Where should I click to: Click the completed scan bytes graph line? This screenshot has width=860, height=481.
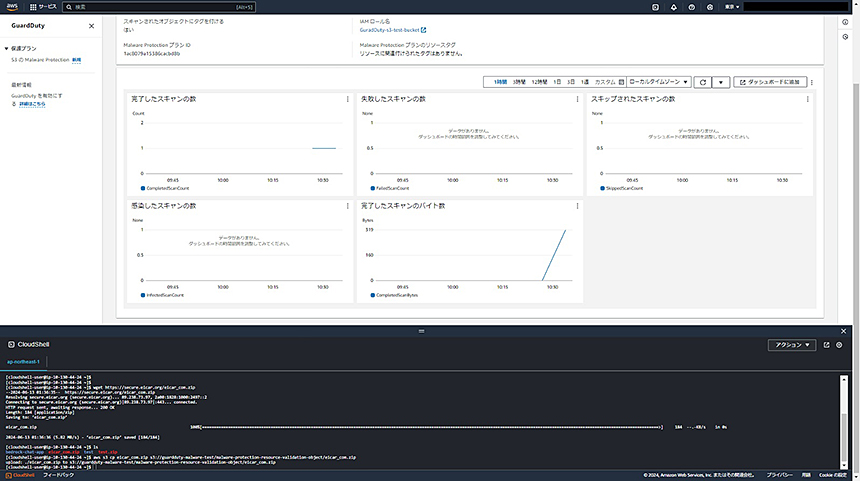[x=554, y=255]
